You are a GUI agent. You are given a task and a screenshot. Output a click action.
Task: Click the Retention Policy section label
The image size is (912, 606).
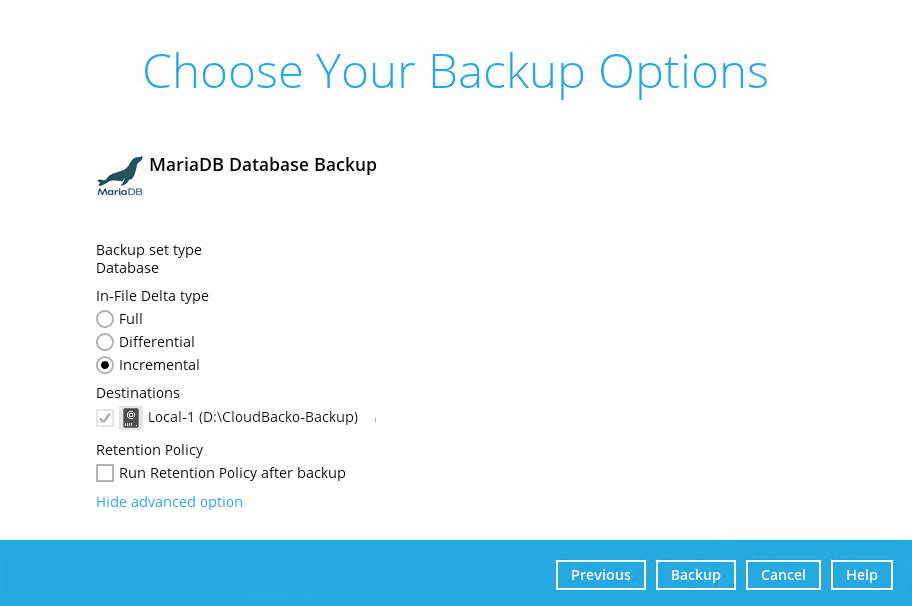(149, 450)
